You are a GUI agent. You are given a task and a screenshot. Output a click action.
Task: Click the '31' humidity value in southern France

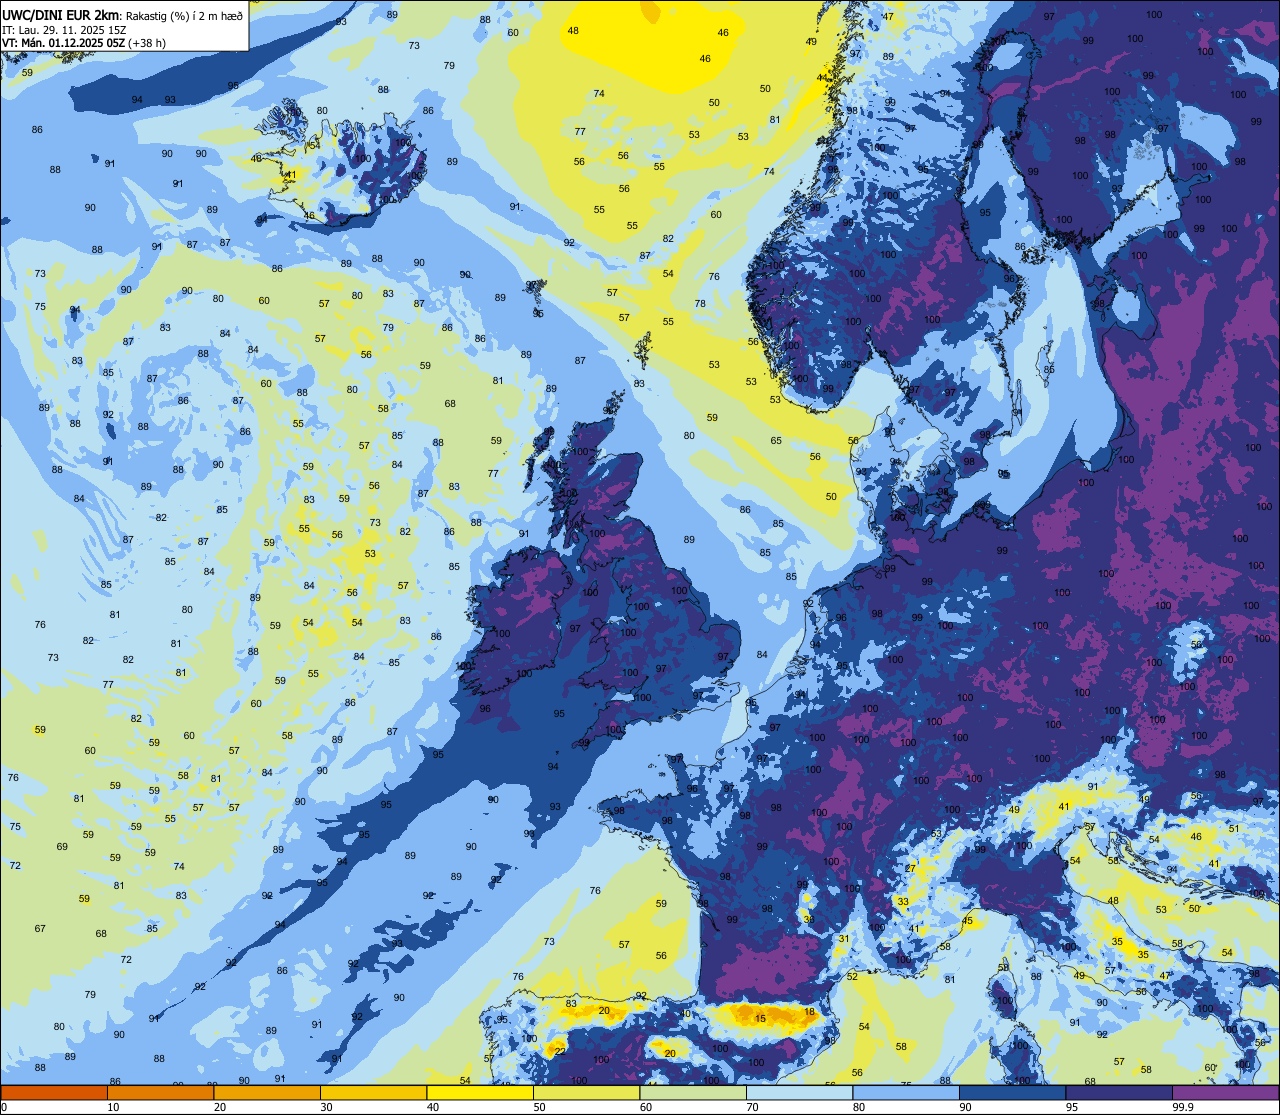click(844, 939)
